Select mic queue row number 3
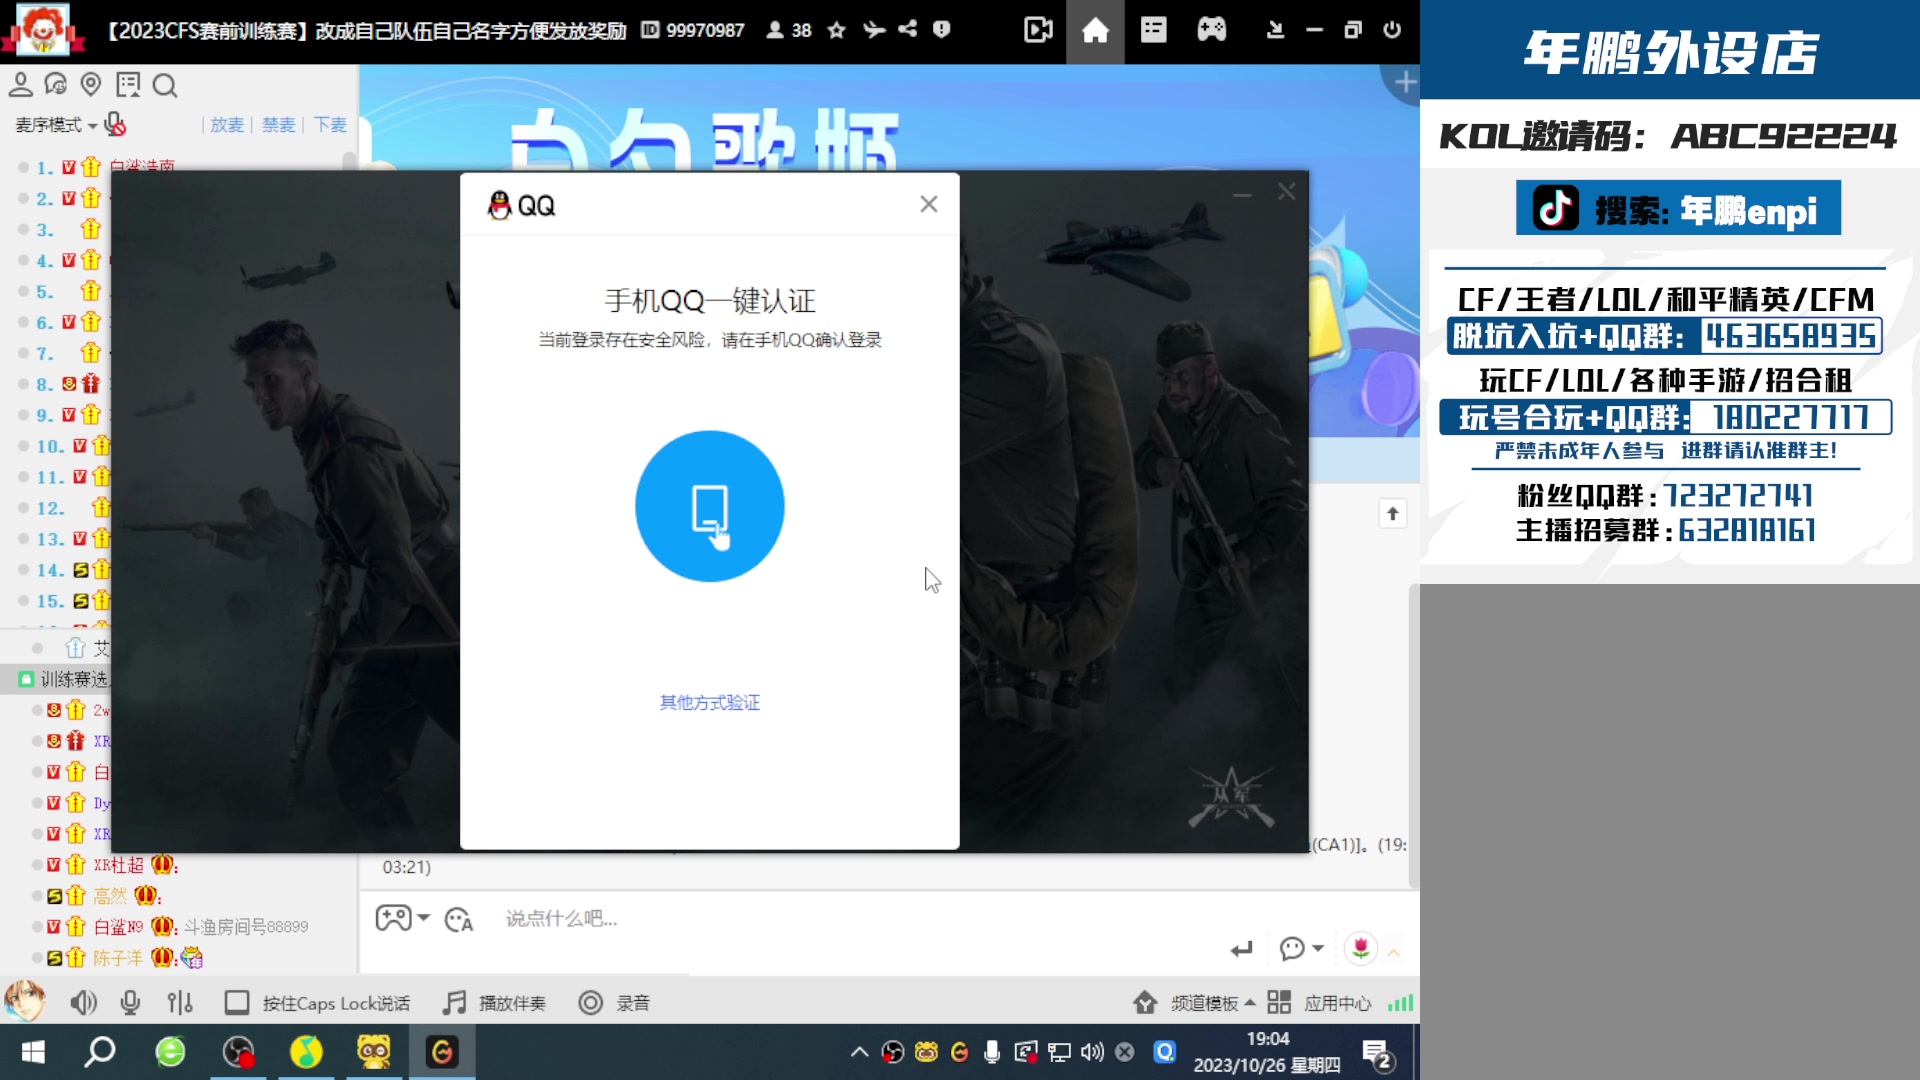This screenshot has height=1080, width=1920. pyautogui.click(x=62, y=229)
